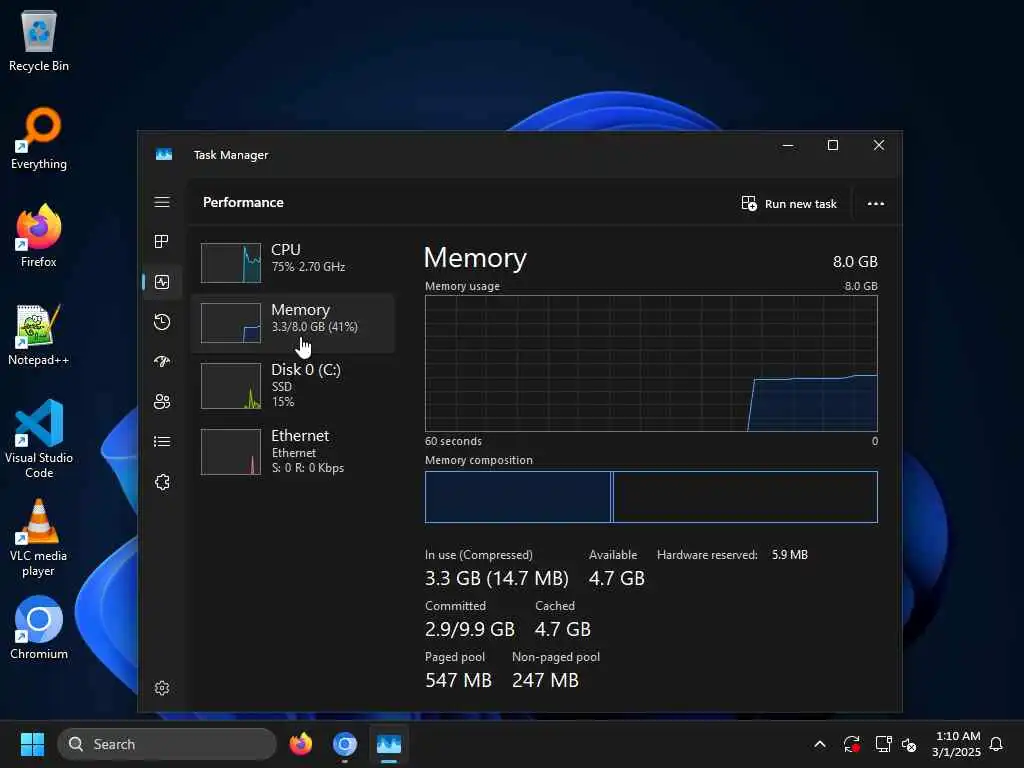1024x768 pixels.
Task: Select the Memory performance entry
Action: pos(293,323)
